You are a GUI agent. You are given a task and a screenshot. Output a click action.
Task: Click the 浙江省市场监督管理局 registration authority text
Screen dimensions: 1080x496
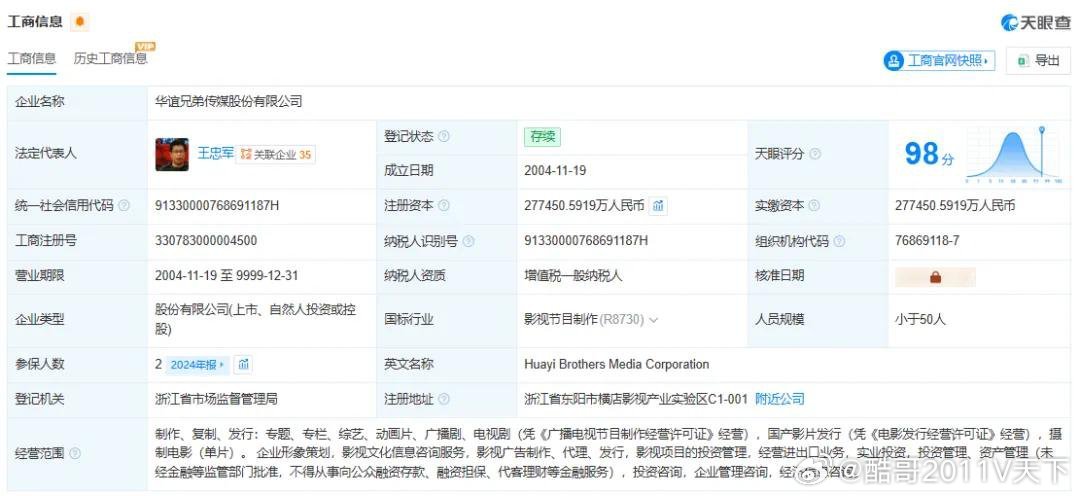(216, 399)
